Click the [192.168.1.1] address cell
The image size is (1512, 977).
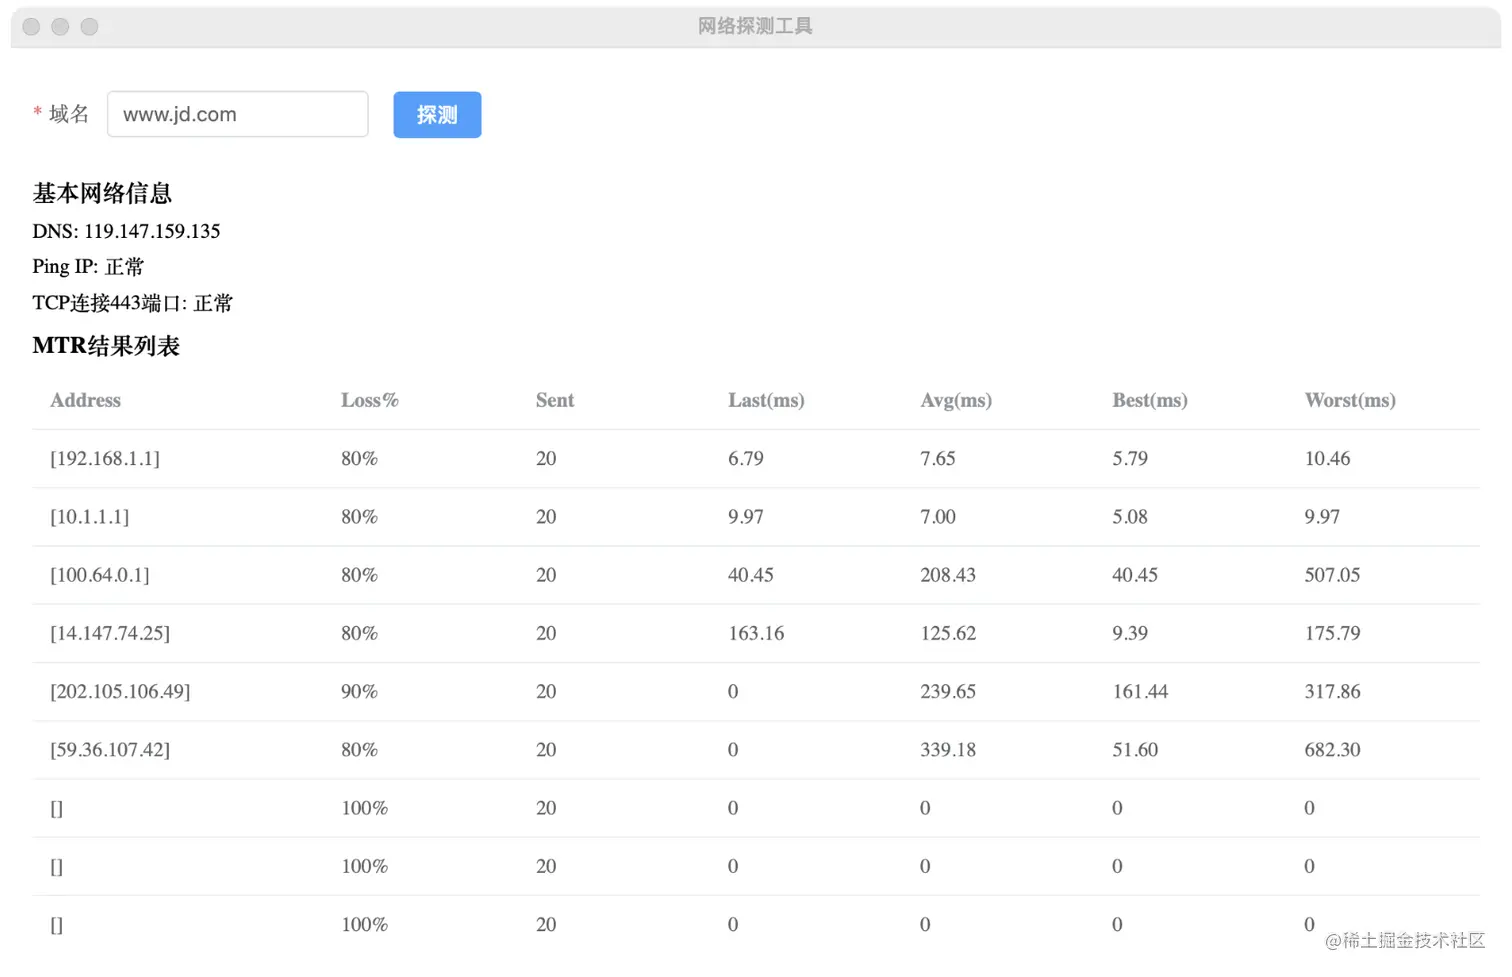105,458
